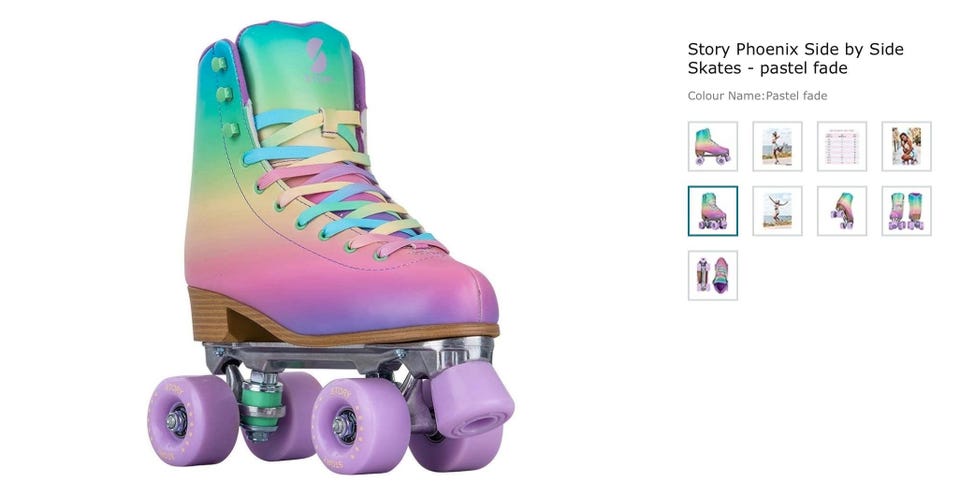Open the thumbnail of the model standing on one leg
The width and height of the screenshot is (960, 497).
777,146
